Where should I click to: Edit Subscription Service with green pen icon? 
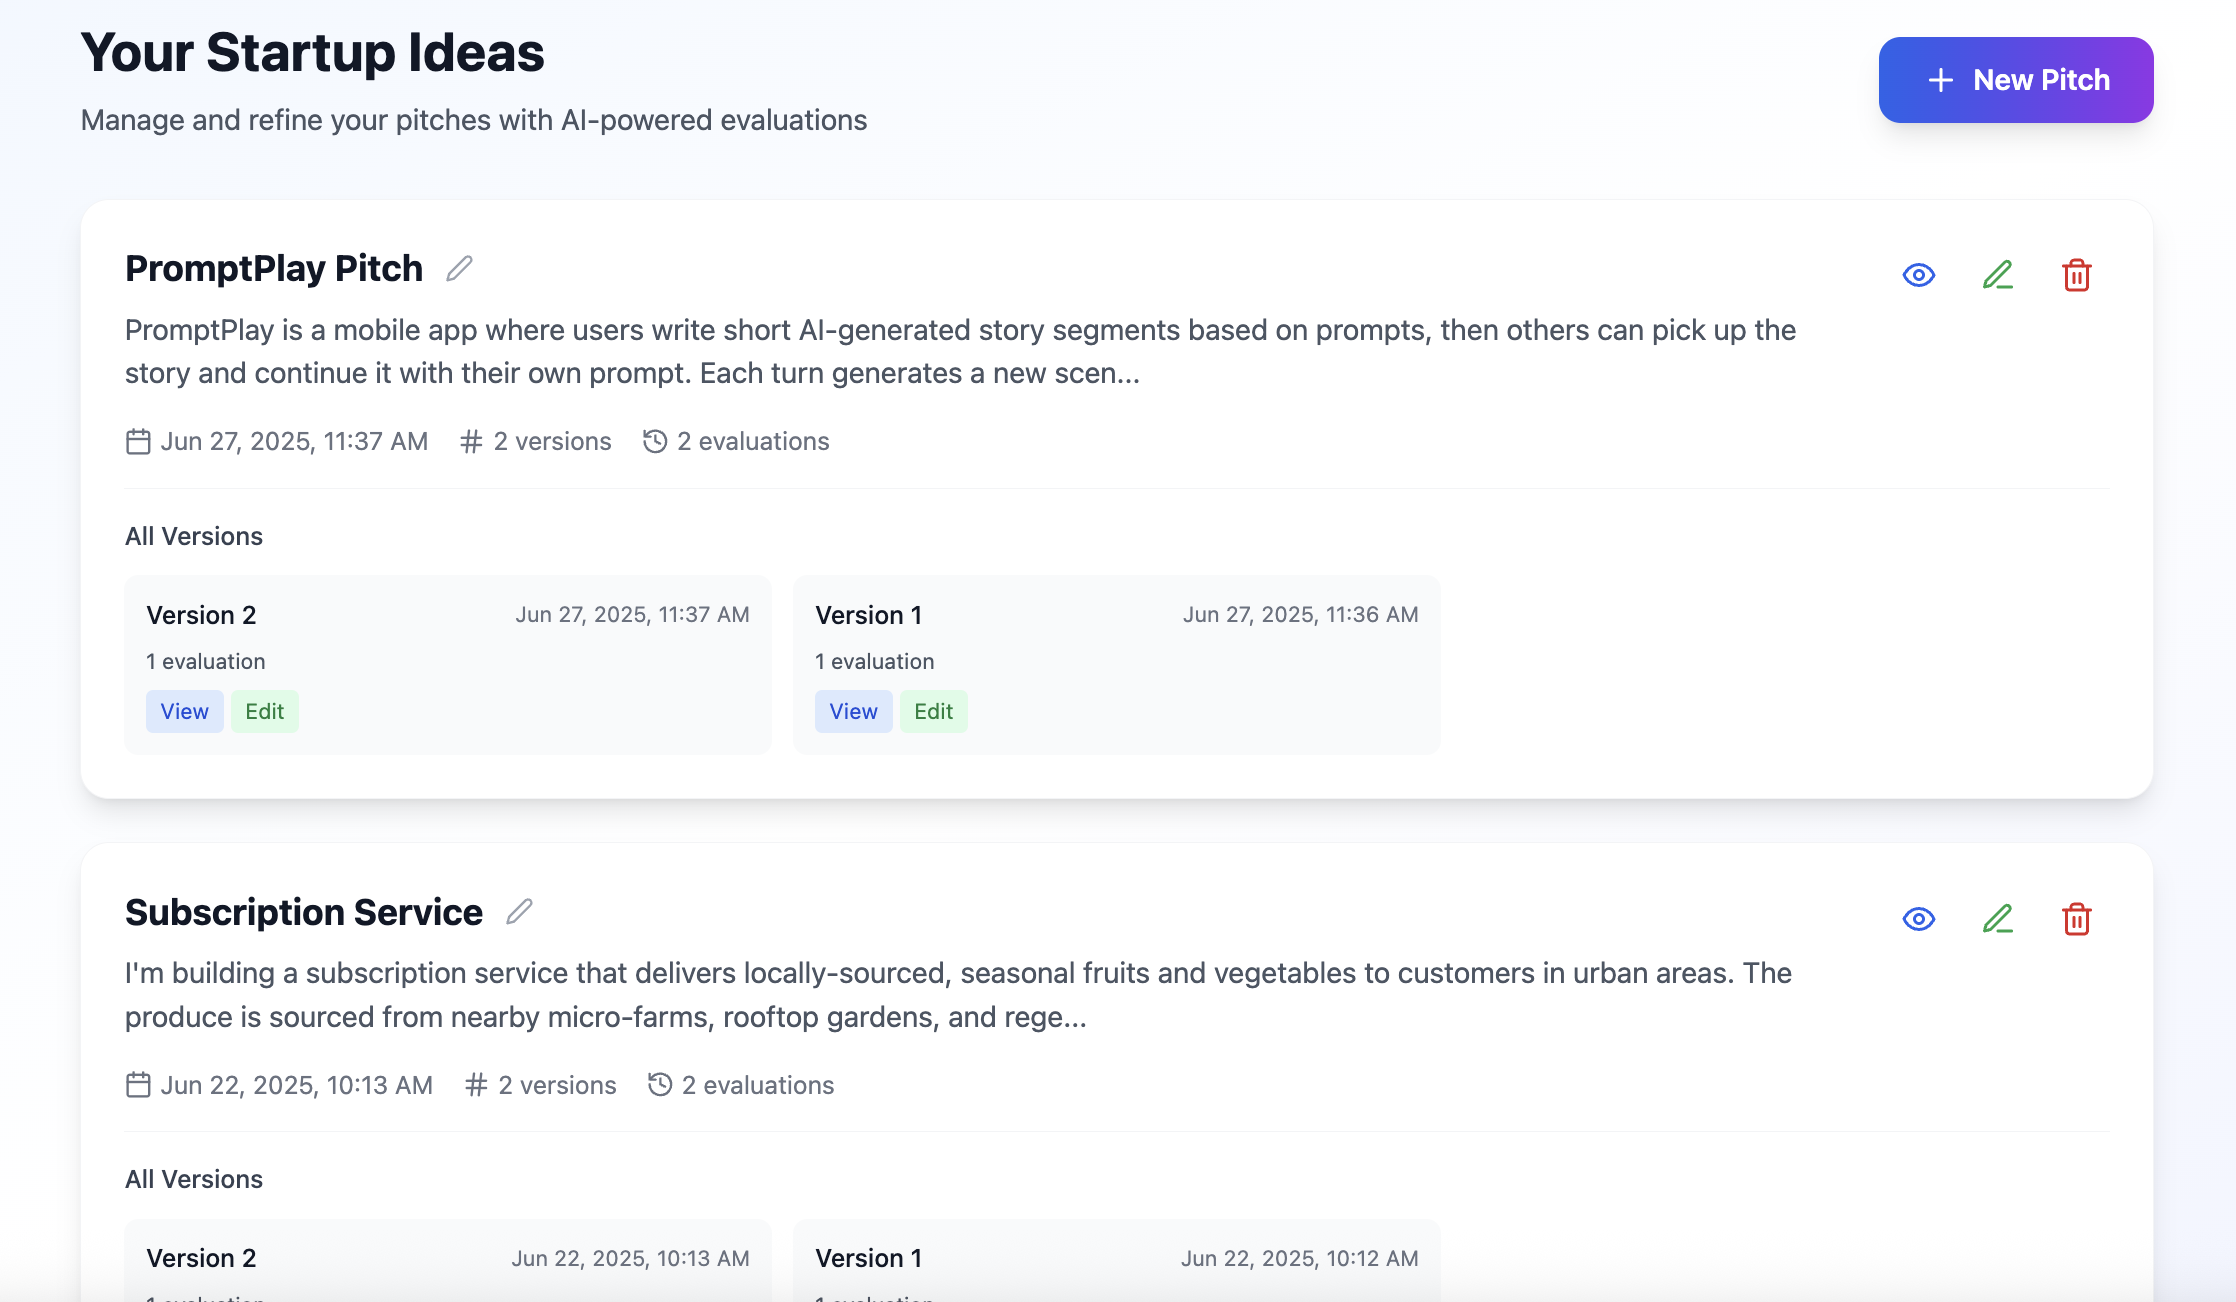pyautogui.click(x=1997, y=919)
